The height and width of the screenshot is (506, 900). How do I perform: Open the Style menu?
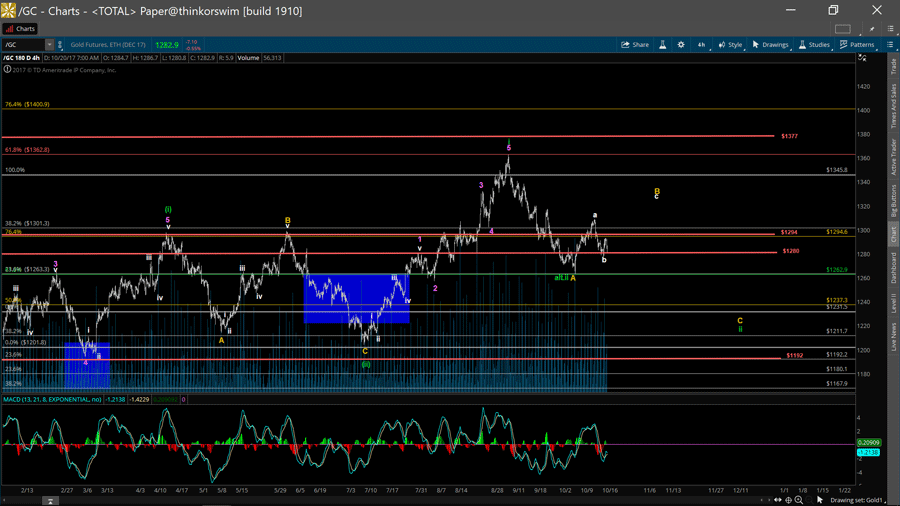click(730, 45)
